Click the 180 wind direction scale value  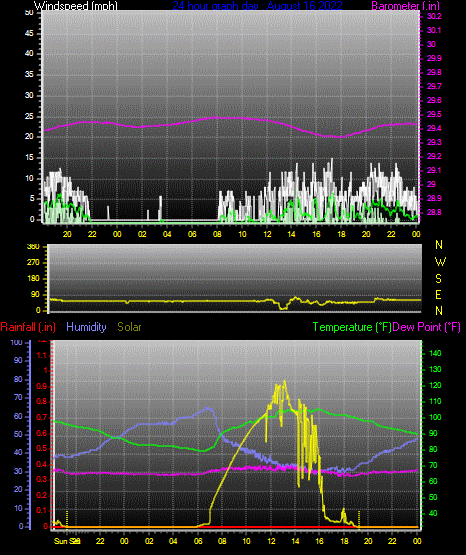click(x=34, y=279)
